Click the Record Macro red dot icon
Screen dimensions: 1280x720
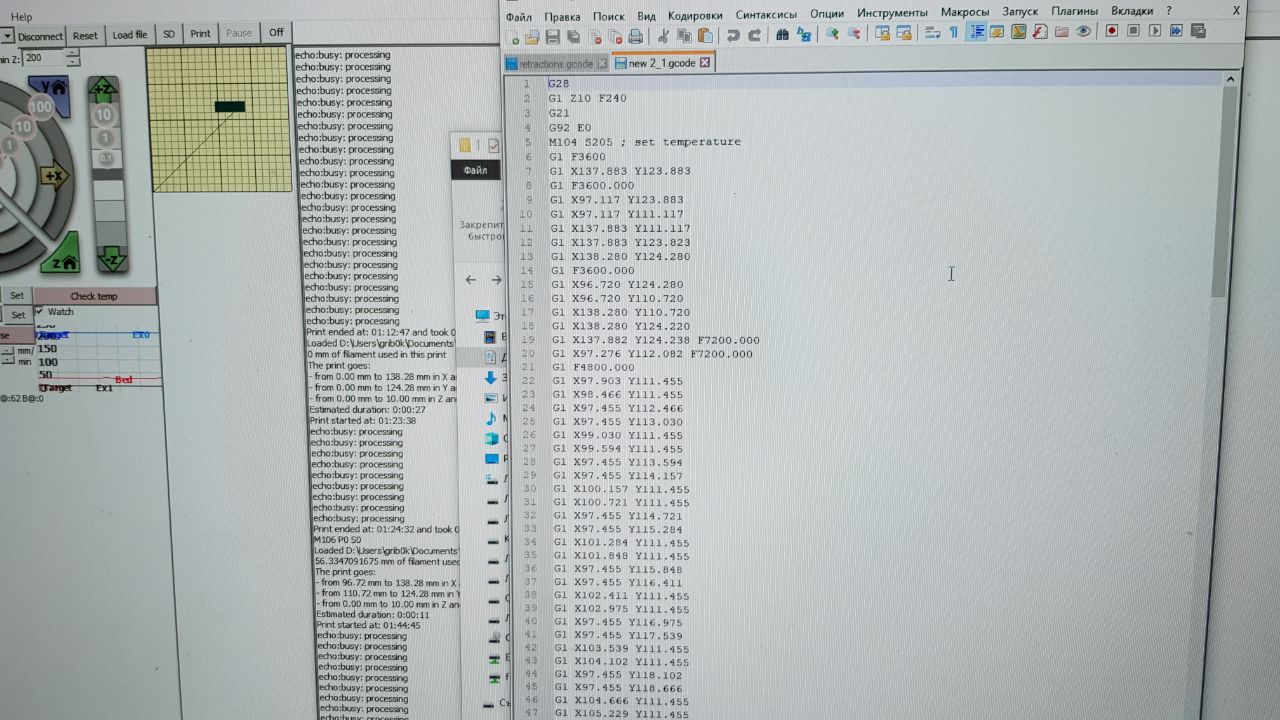(x=1112, y=31)
